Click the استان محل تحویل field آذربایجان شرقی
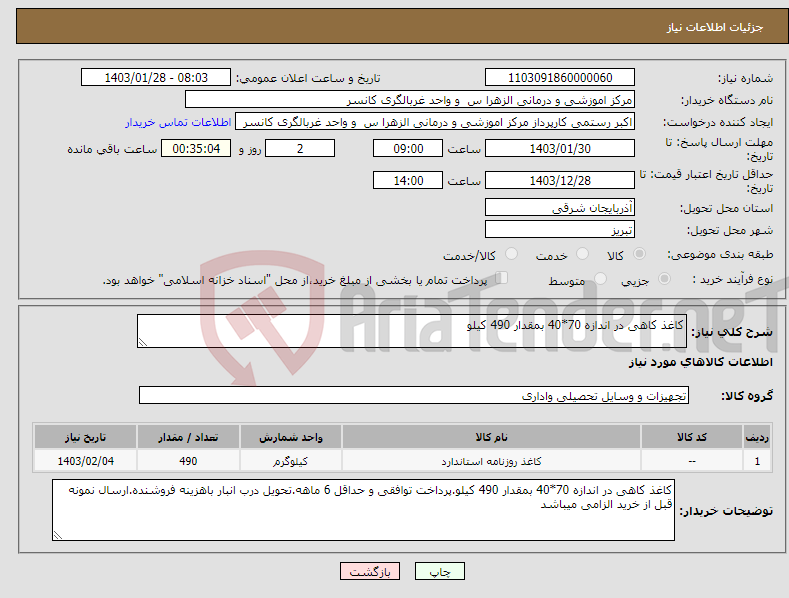 tap(560, 207)
